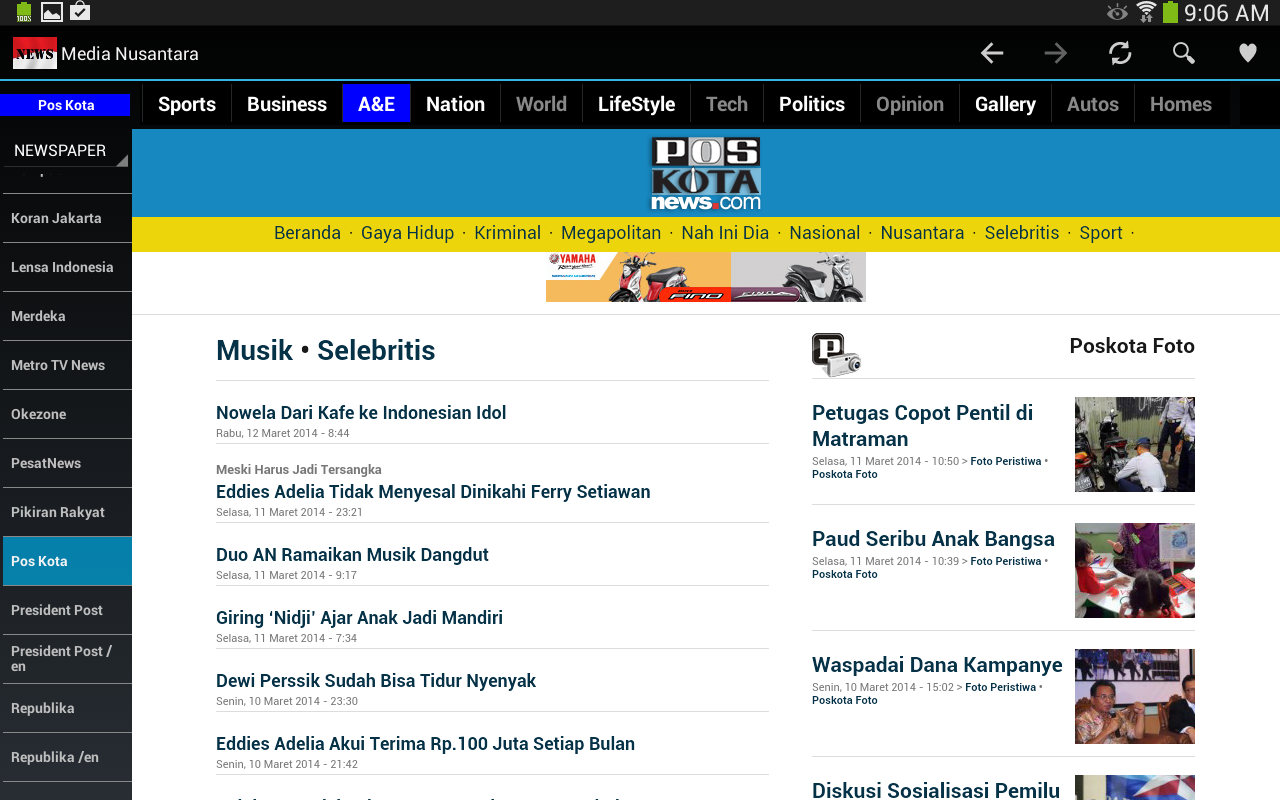Select Koran Jakarta in sidebar
1280x800 pixels.
coord(66,218)
